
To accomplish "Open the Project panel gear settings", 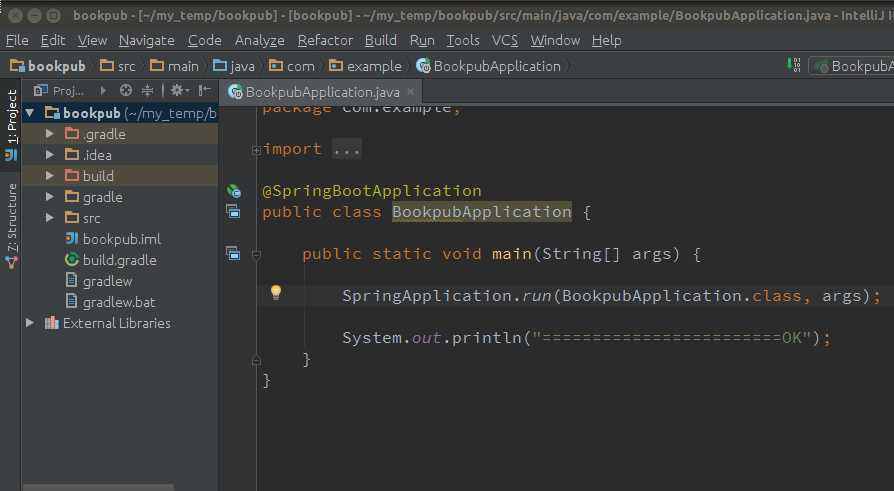I will 179,90.
